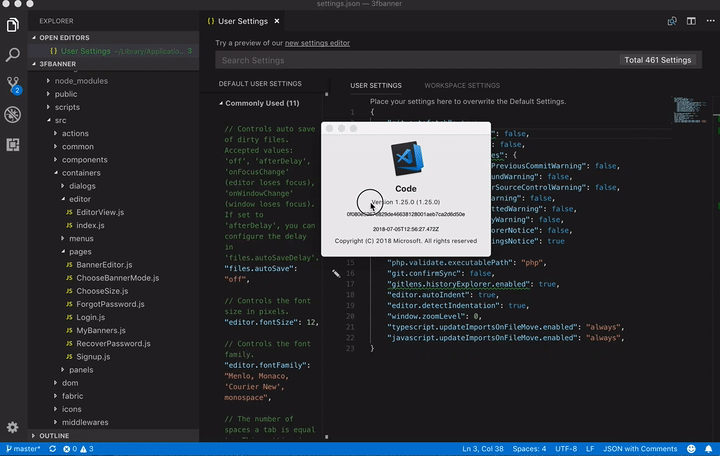The image size is (720, 456).
Task: Open the Extensions view icon
Action: [x=13, y=145]
